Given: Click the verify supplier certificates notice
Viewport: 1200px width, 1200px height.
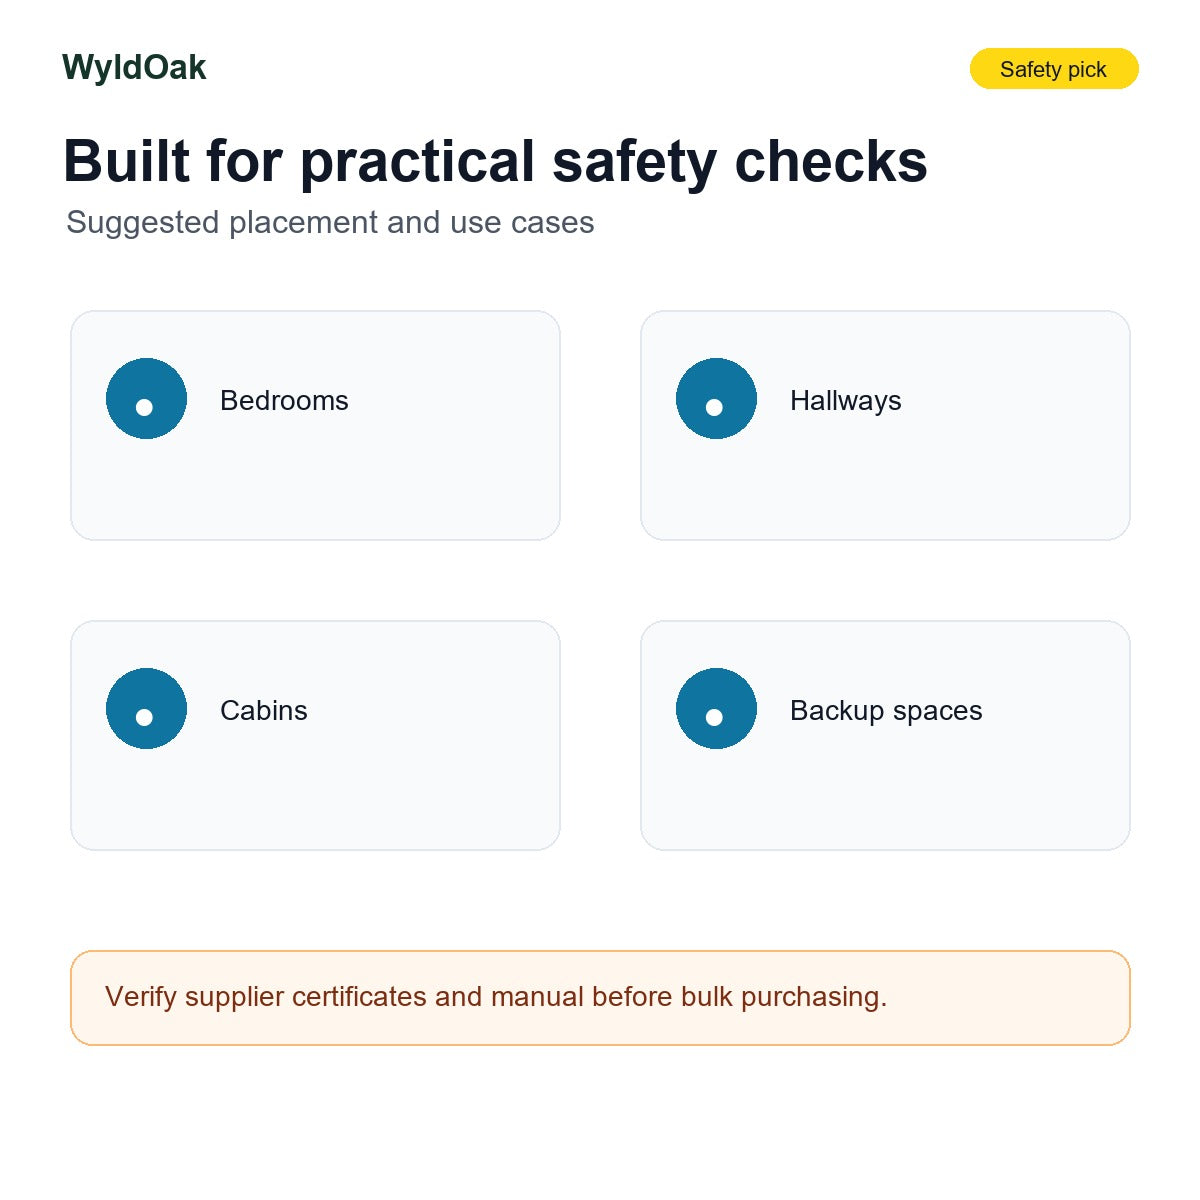Looking at the screenshot, I should (600, 998).
